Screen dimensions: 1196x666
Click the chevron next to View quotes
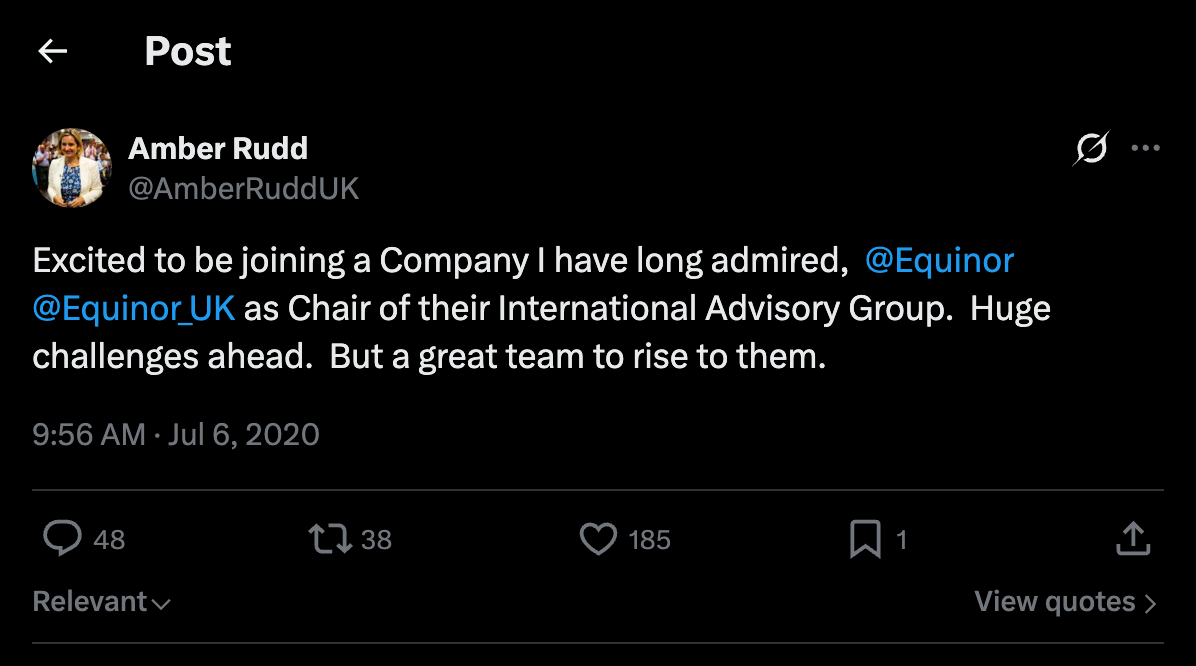[x=1150, y=603]
